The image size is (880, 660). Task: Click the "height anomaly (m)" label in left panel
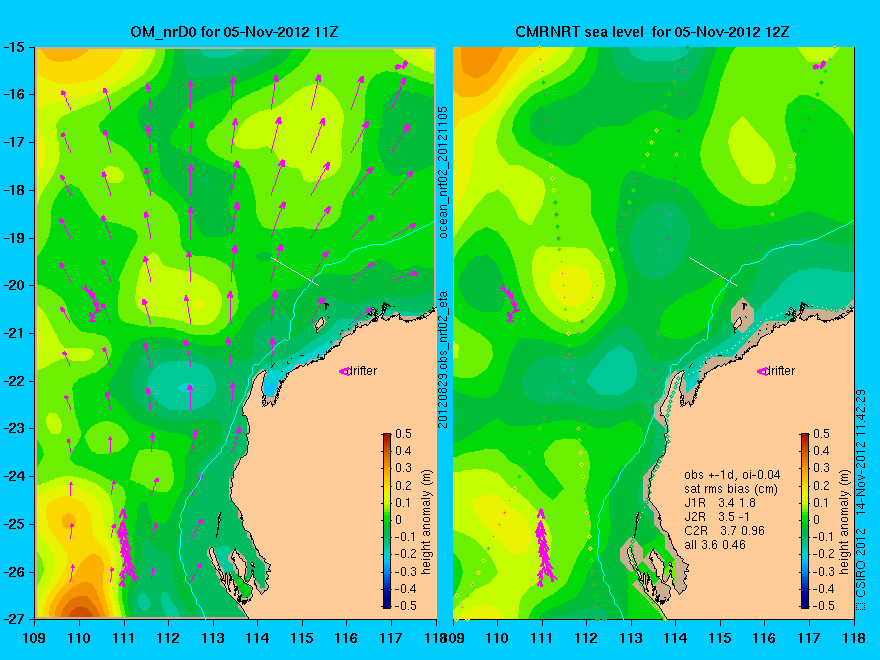pos(426,522)
